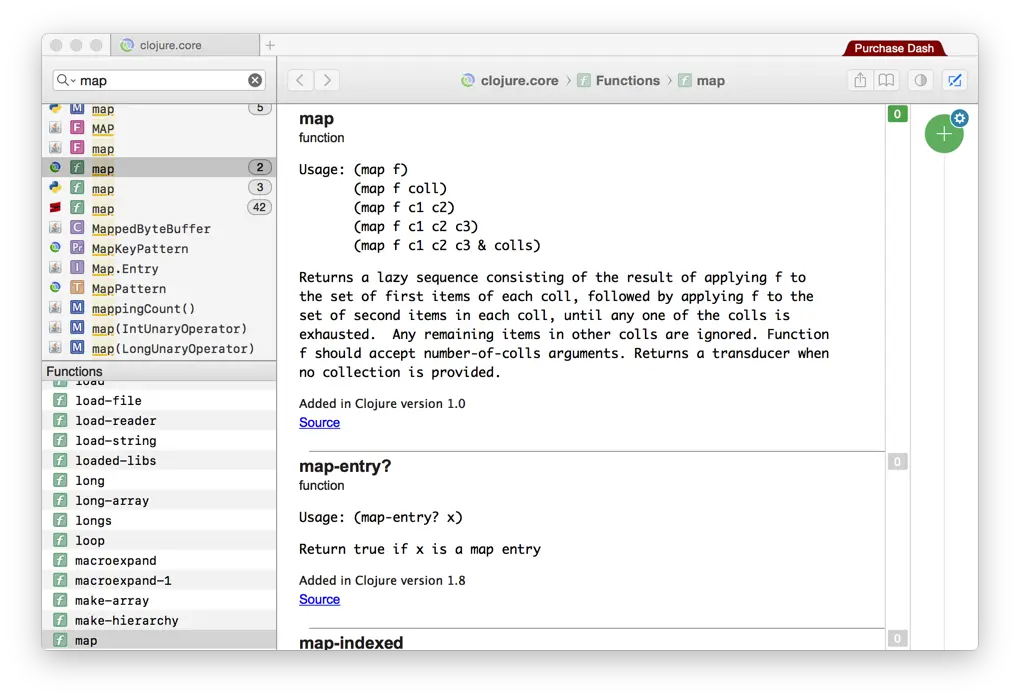Click the function icon beside loop
The image size is (1020, 700).
[60, 540]
